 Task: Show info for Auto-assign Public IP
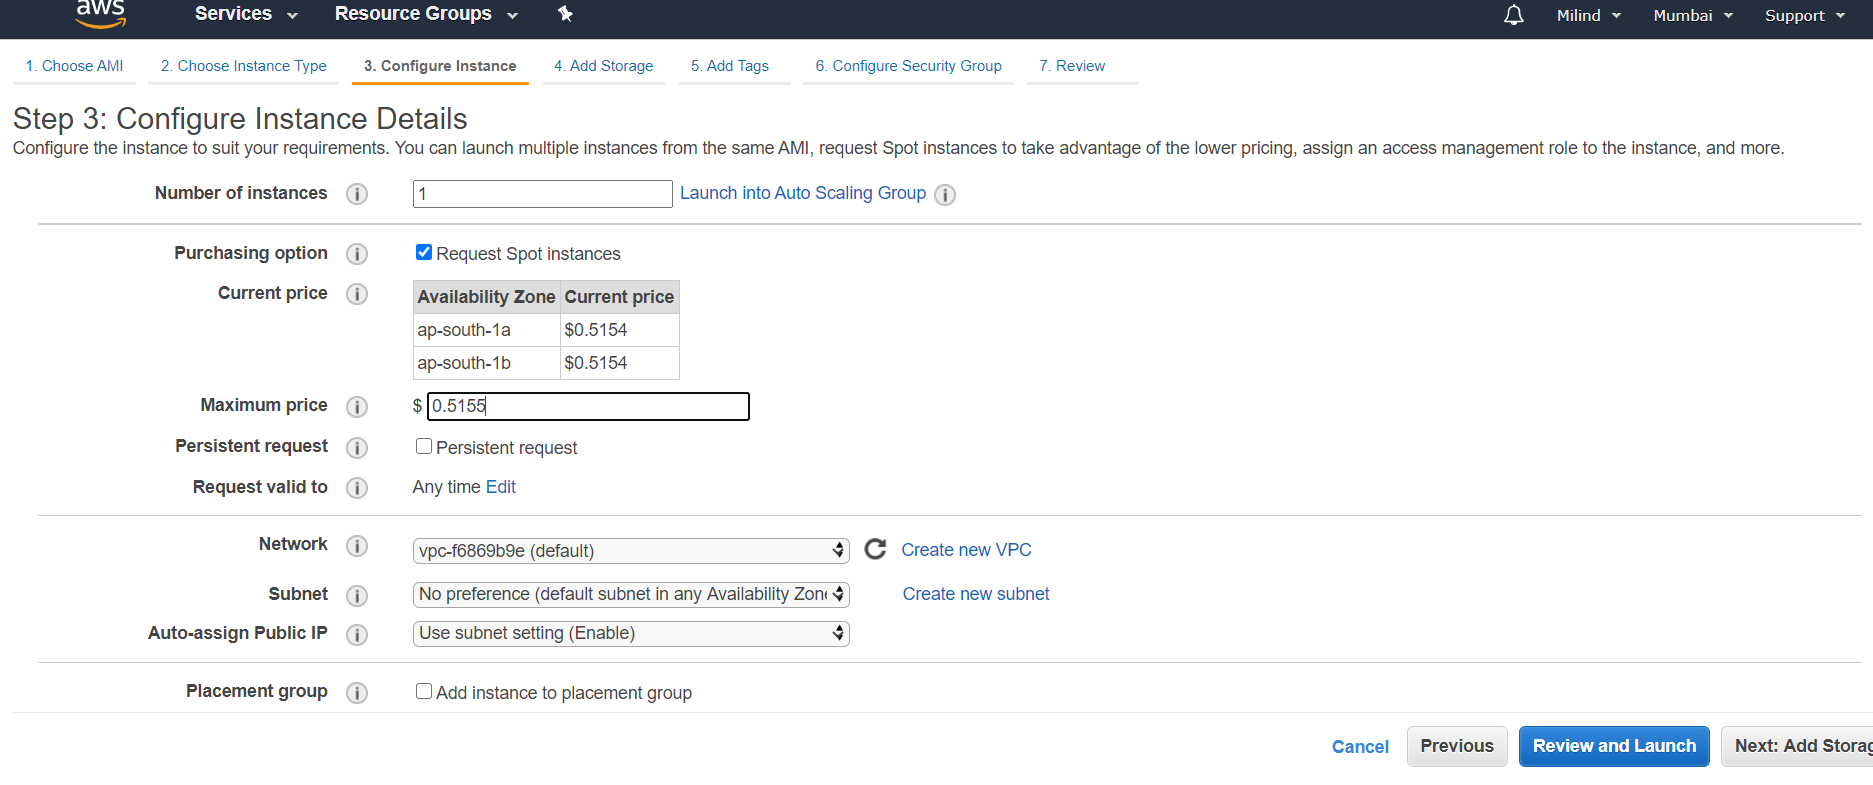tap(357, 635)
